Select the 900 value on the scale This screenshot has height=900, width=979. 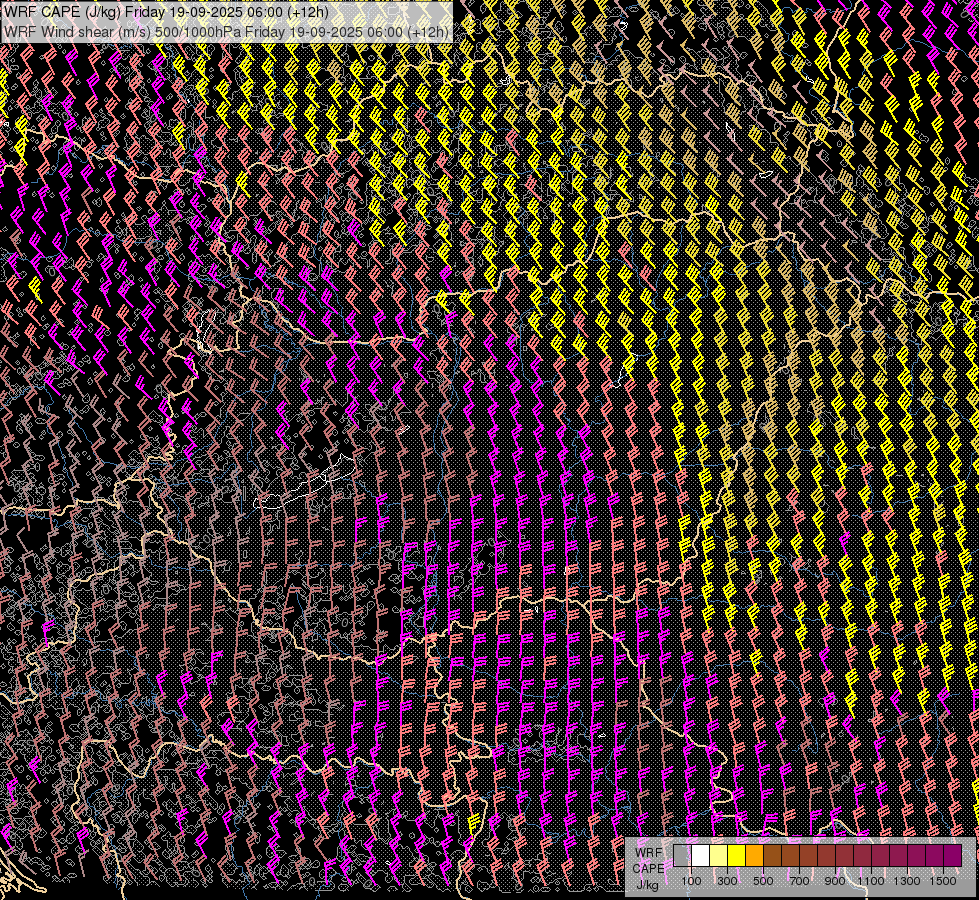tap(835, 880)
